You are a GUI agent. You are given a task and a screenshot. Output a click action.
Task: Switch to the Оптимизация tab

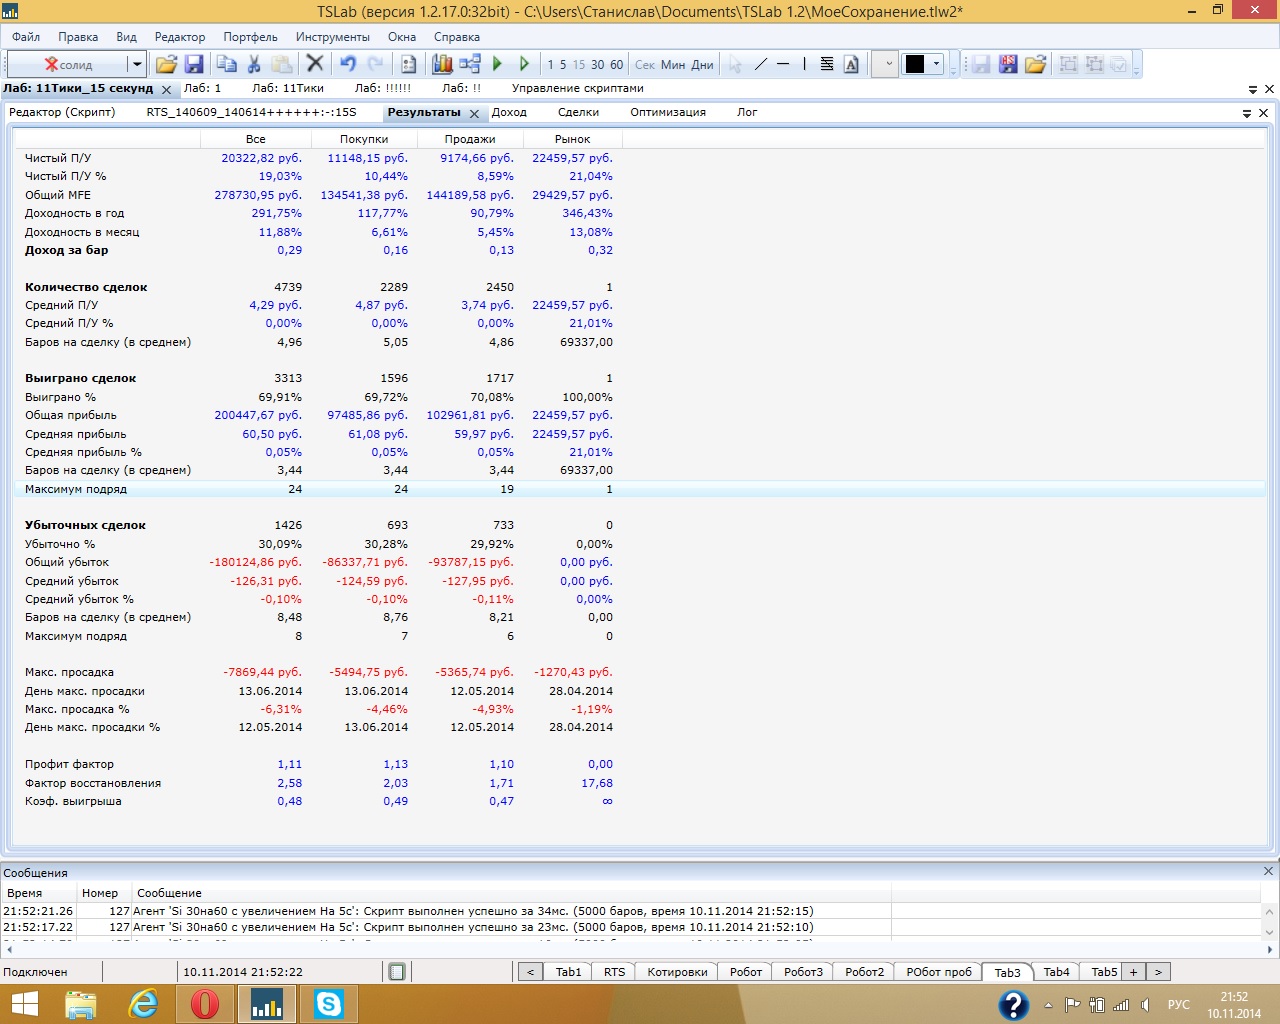tap(667, 112)
